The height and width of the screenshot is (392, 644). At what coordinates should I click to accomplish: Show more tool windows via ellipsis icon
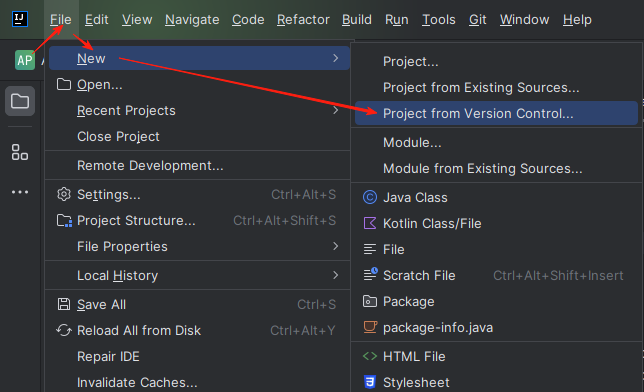point(20,192)
